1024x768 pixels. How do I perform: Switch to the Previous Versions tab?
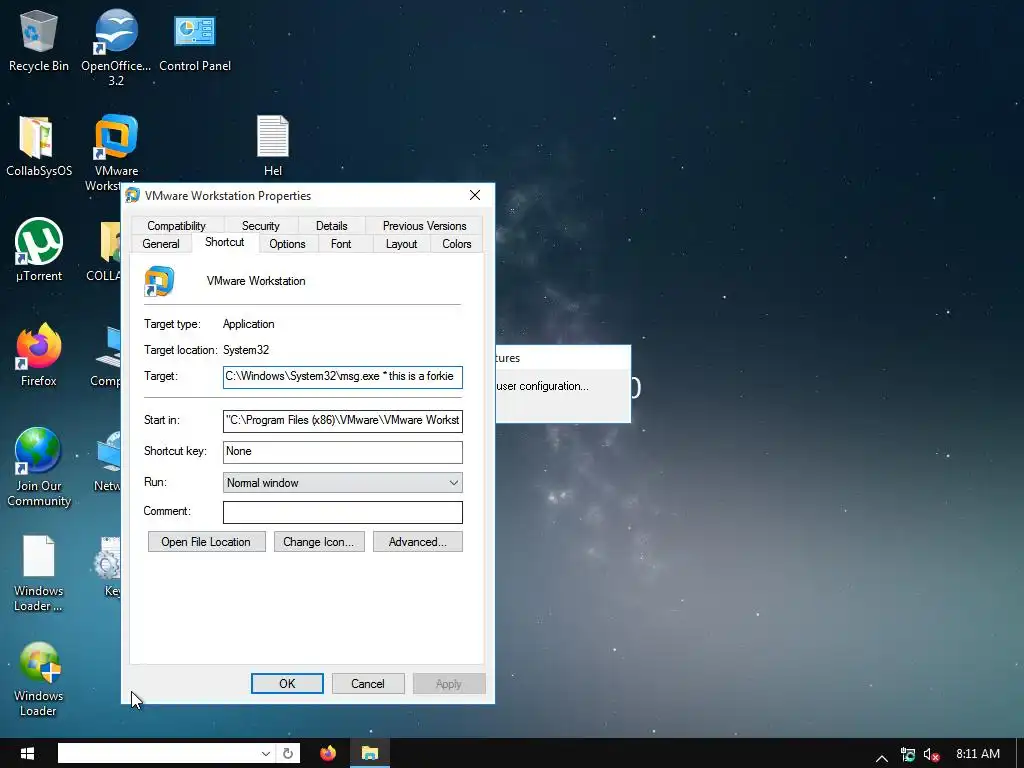(424, 225)
